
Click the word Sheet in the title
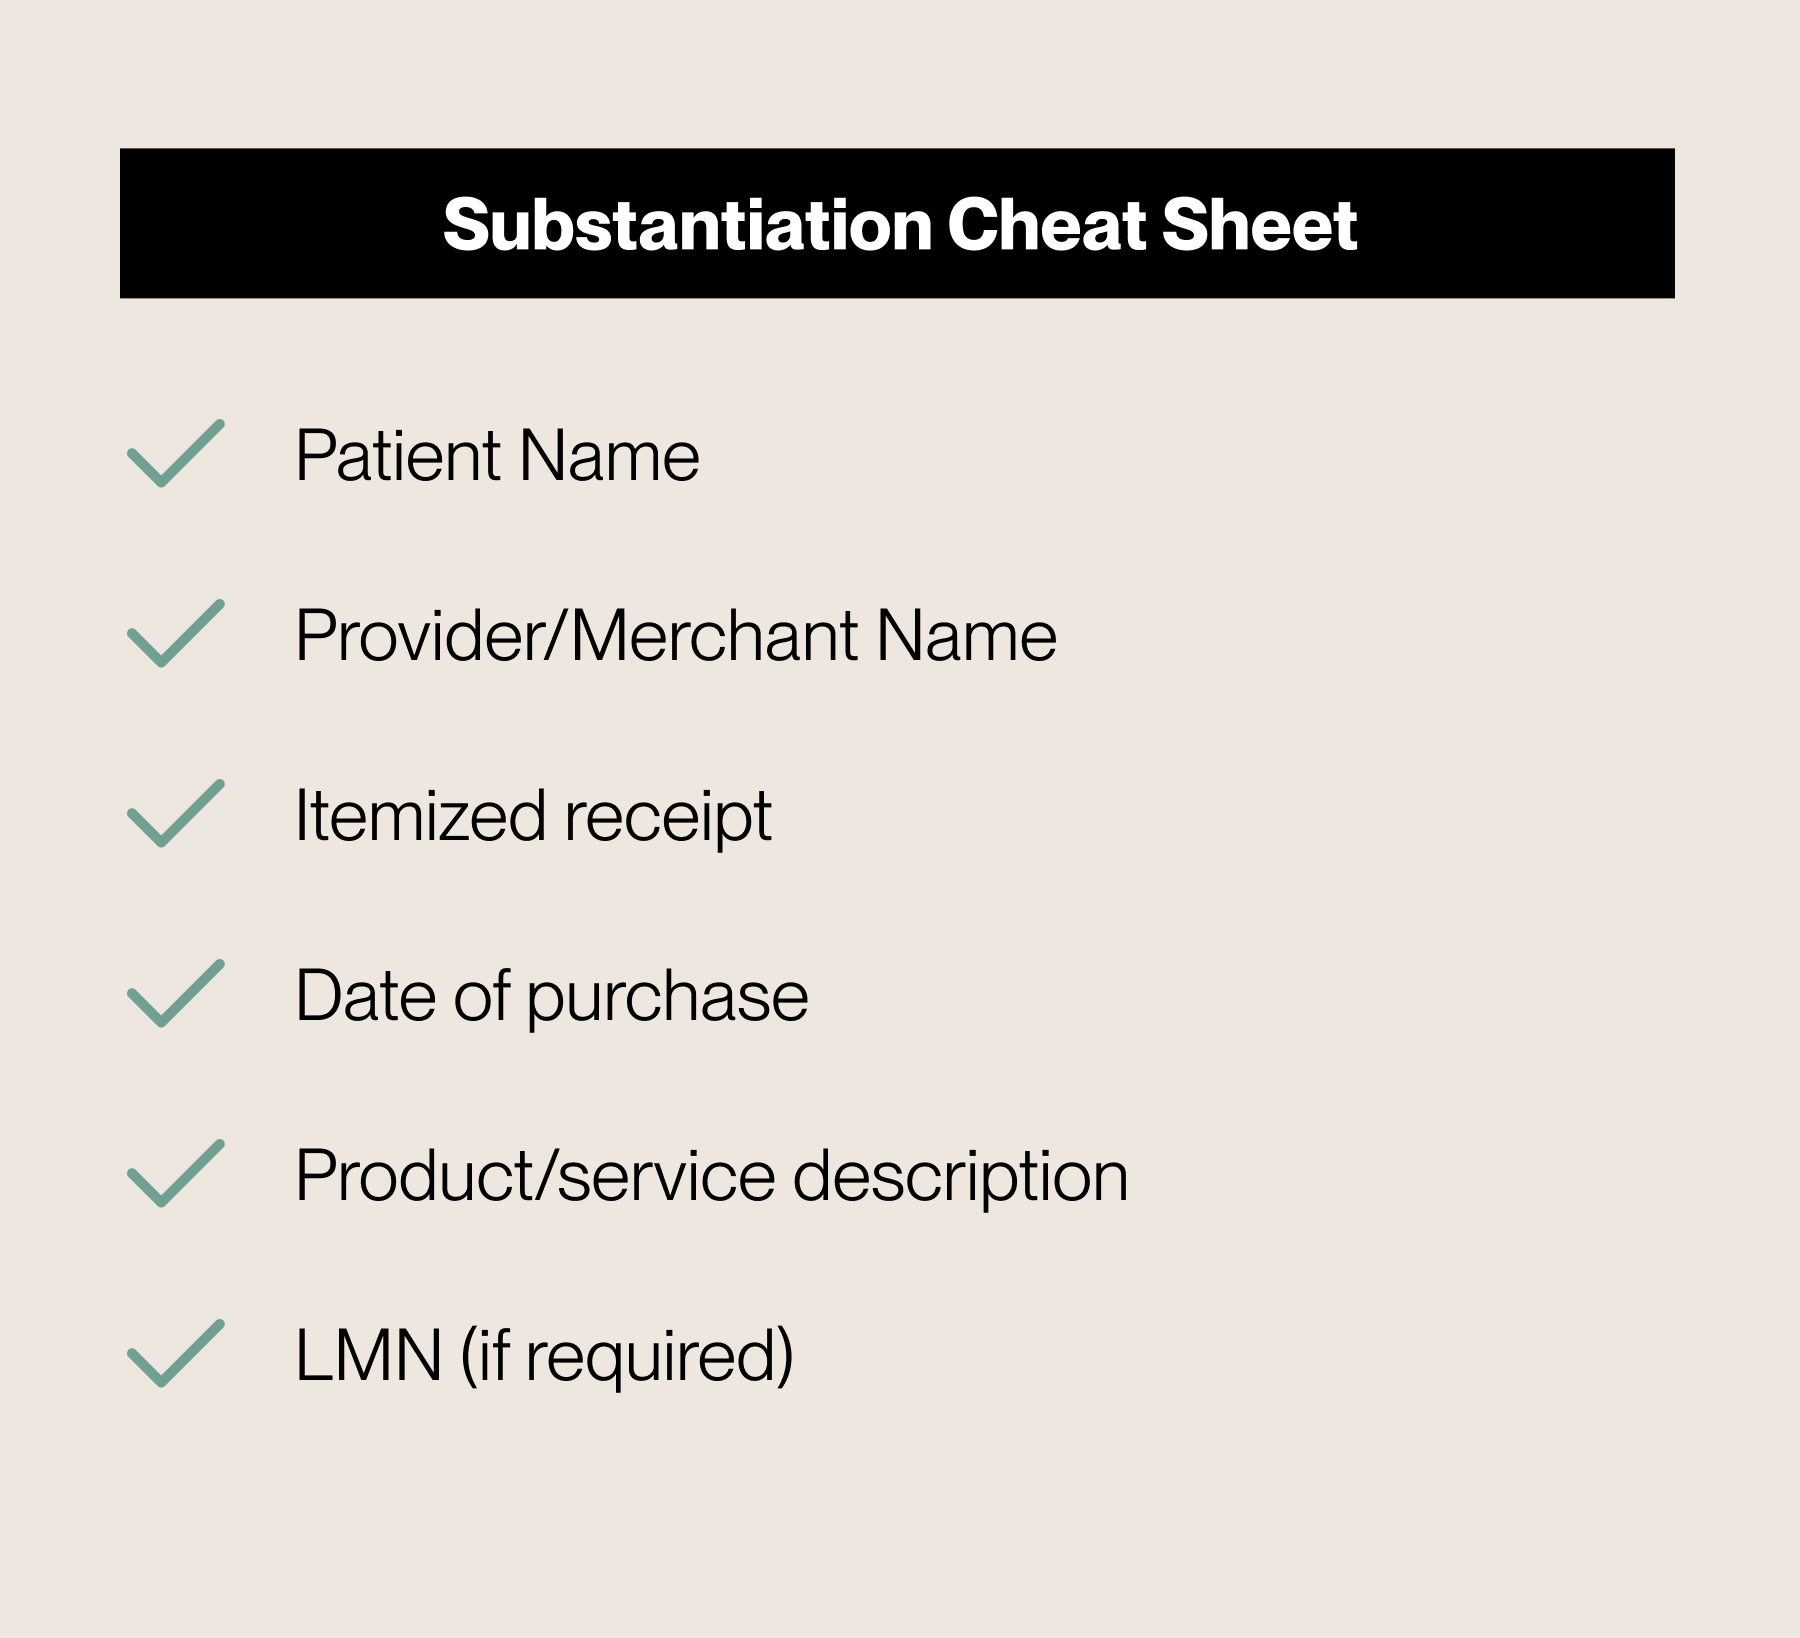pos(1259,225)
